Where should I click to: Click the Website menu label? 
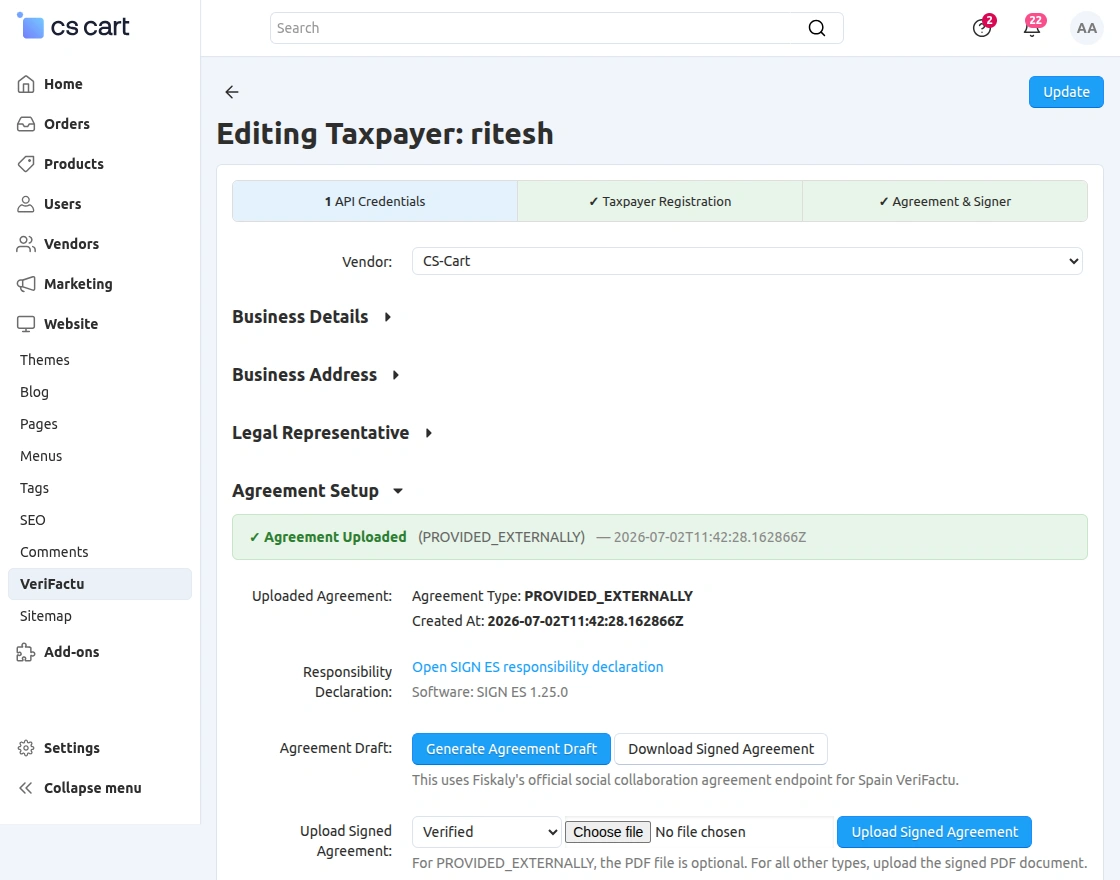[71, 324]
